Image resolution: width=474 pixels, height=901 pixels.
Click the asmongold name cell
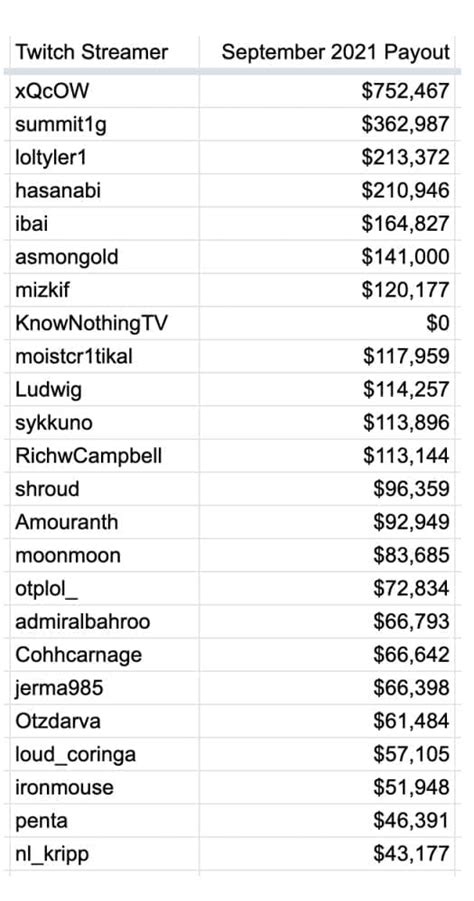click(x=105, y=257)
